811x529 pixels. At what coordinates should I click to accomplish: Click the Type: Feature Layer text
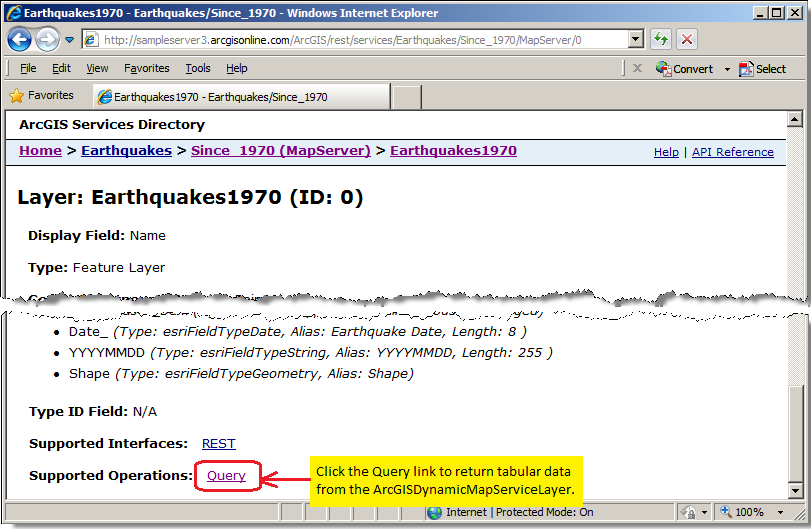click(96, 268)
